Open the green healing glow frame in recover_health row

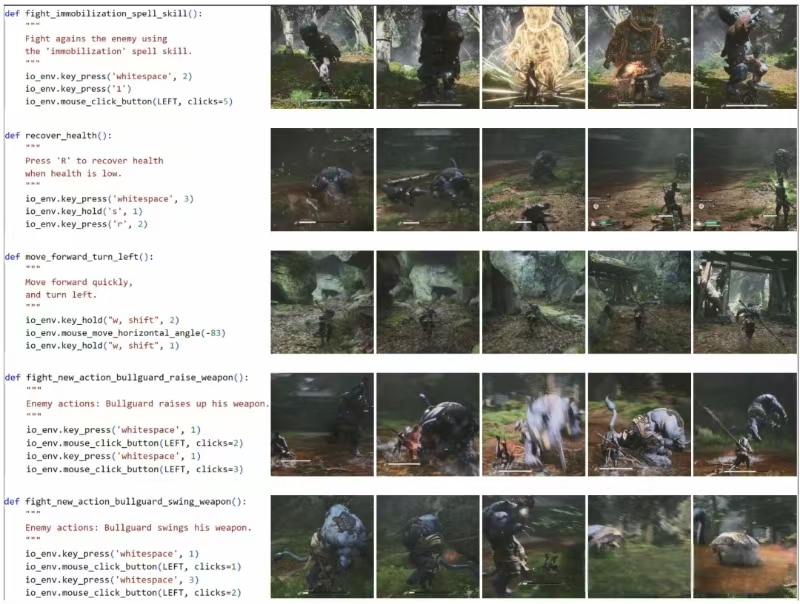click(x=744, y=180)
